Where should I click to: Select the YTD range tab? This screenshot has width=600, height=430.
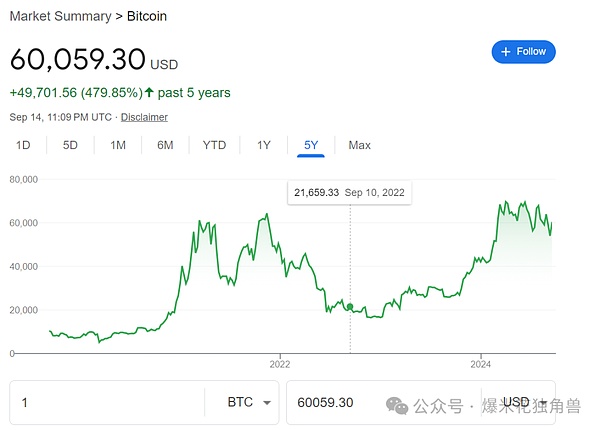214,145
